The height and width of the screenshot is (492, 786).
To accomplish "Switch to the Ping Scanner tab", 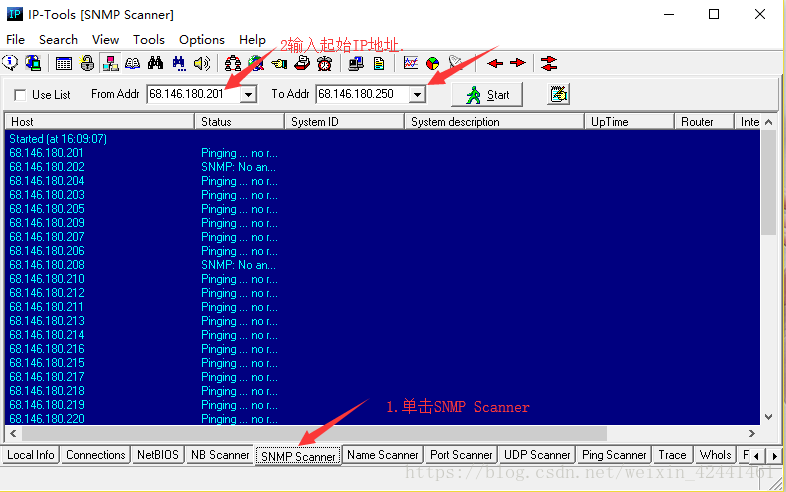I will 614,455.
